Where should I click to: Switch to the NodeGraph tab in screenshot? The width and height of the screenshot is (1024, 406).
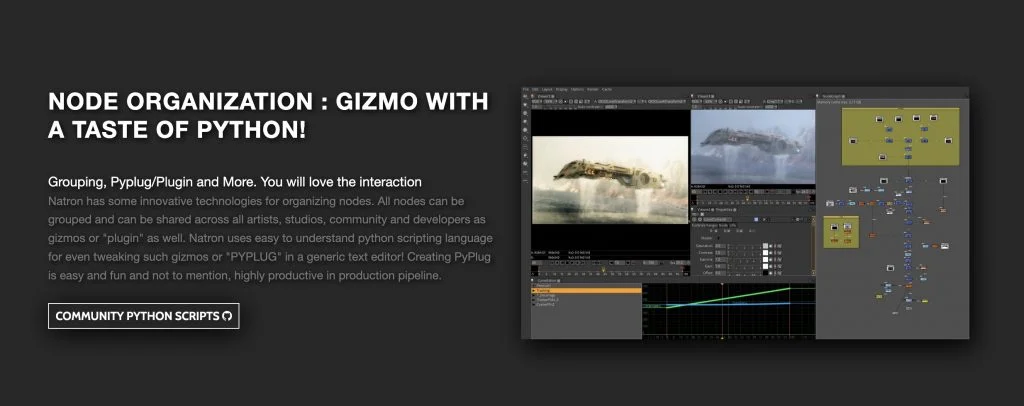pos(833,97)
